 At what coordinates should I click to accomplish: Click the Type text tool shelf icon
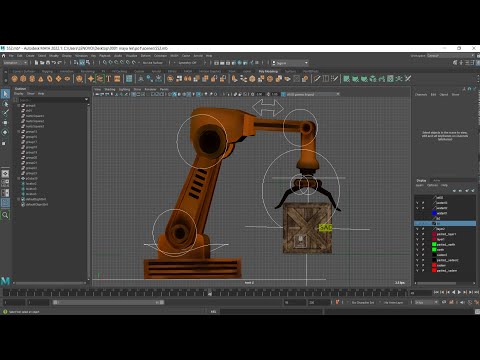108,79
